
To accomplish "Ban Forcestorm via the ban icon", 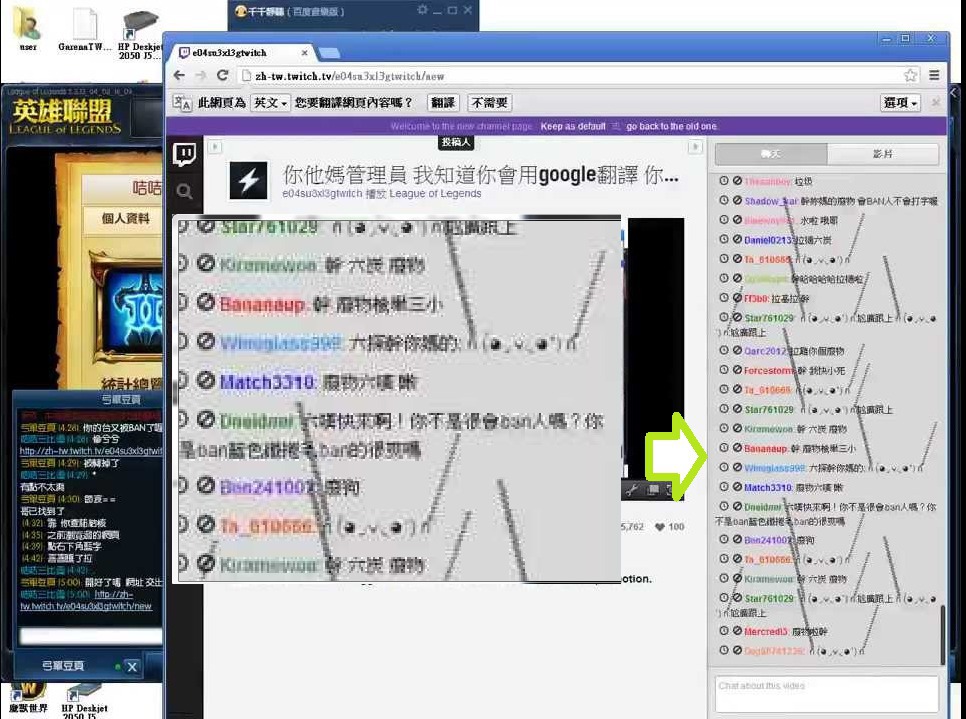I will coord(737,370).
